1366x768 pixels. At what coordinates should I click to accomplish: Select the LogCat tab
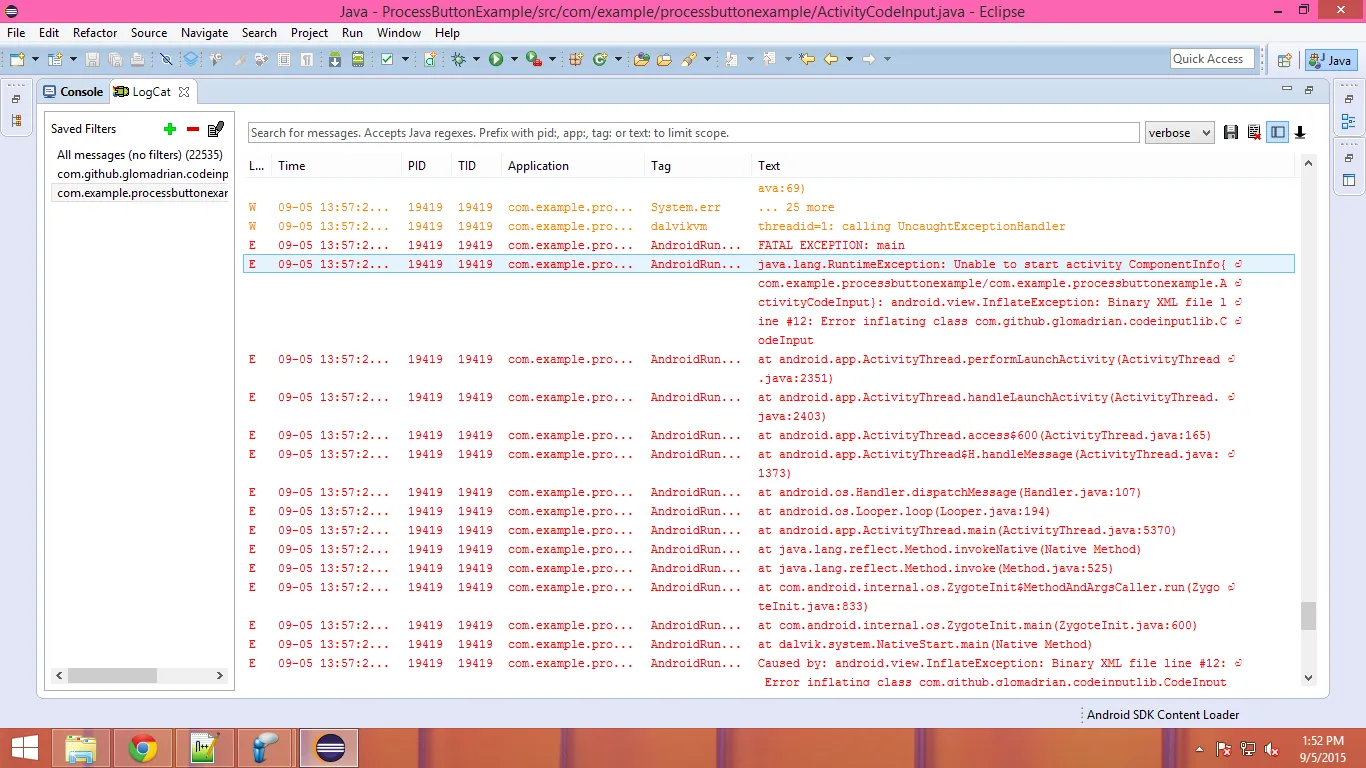[x=152, y=91]
